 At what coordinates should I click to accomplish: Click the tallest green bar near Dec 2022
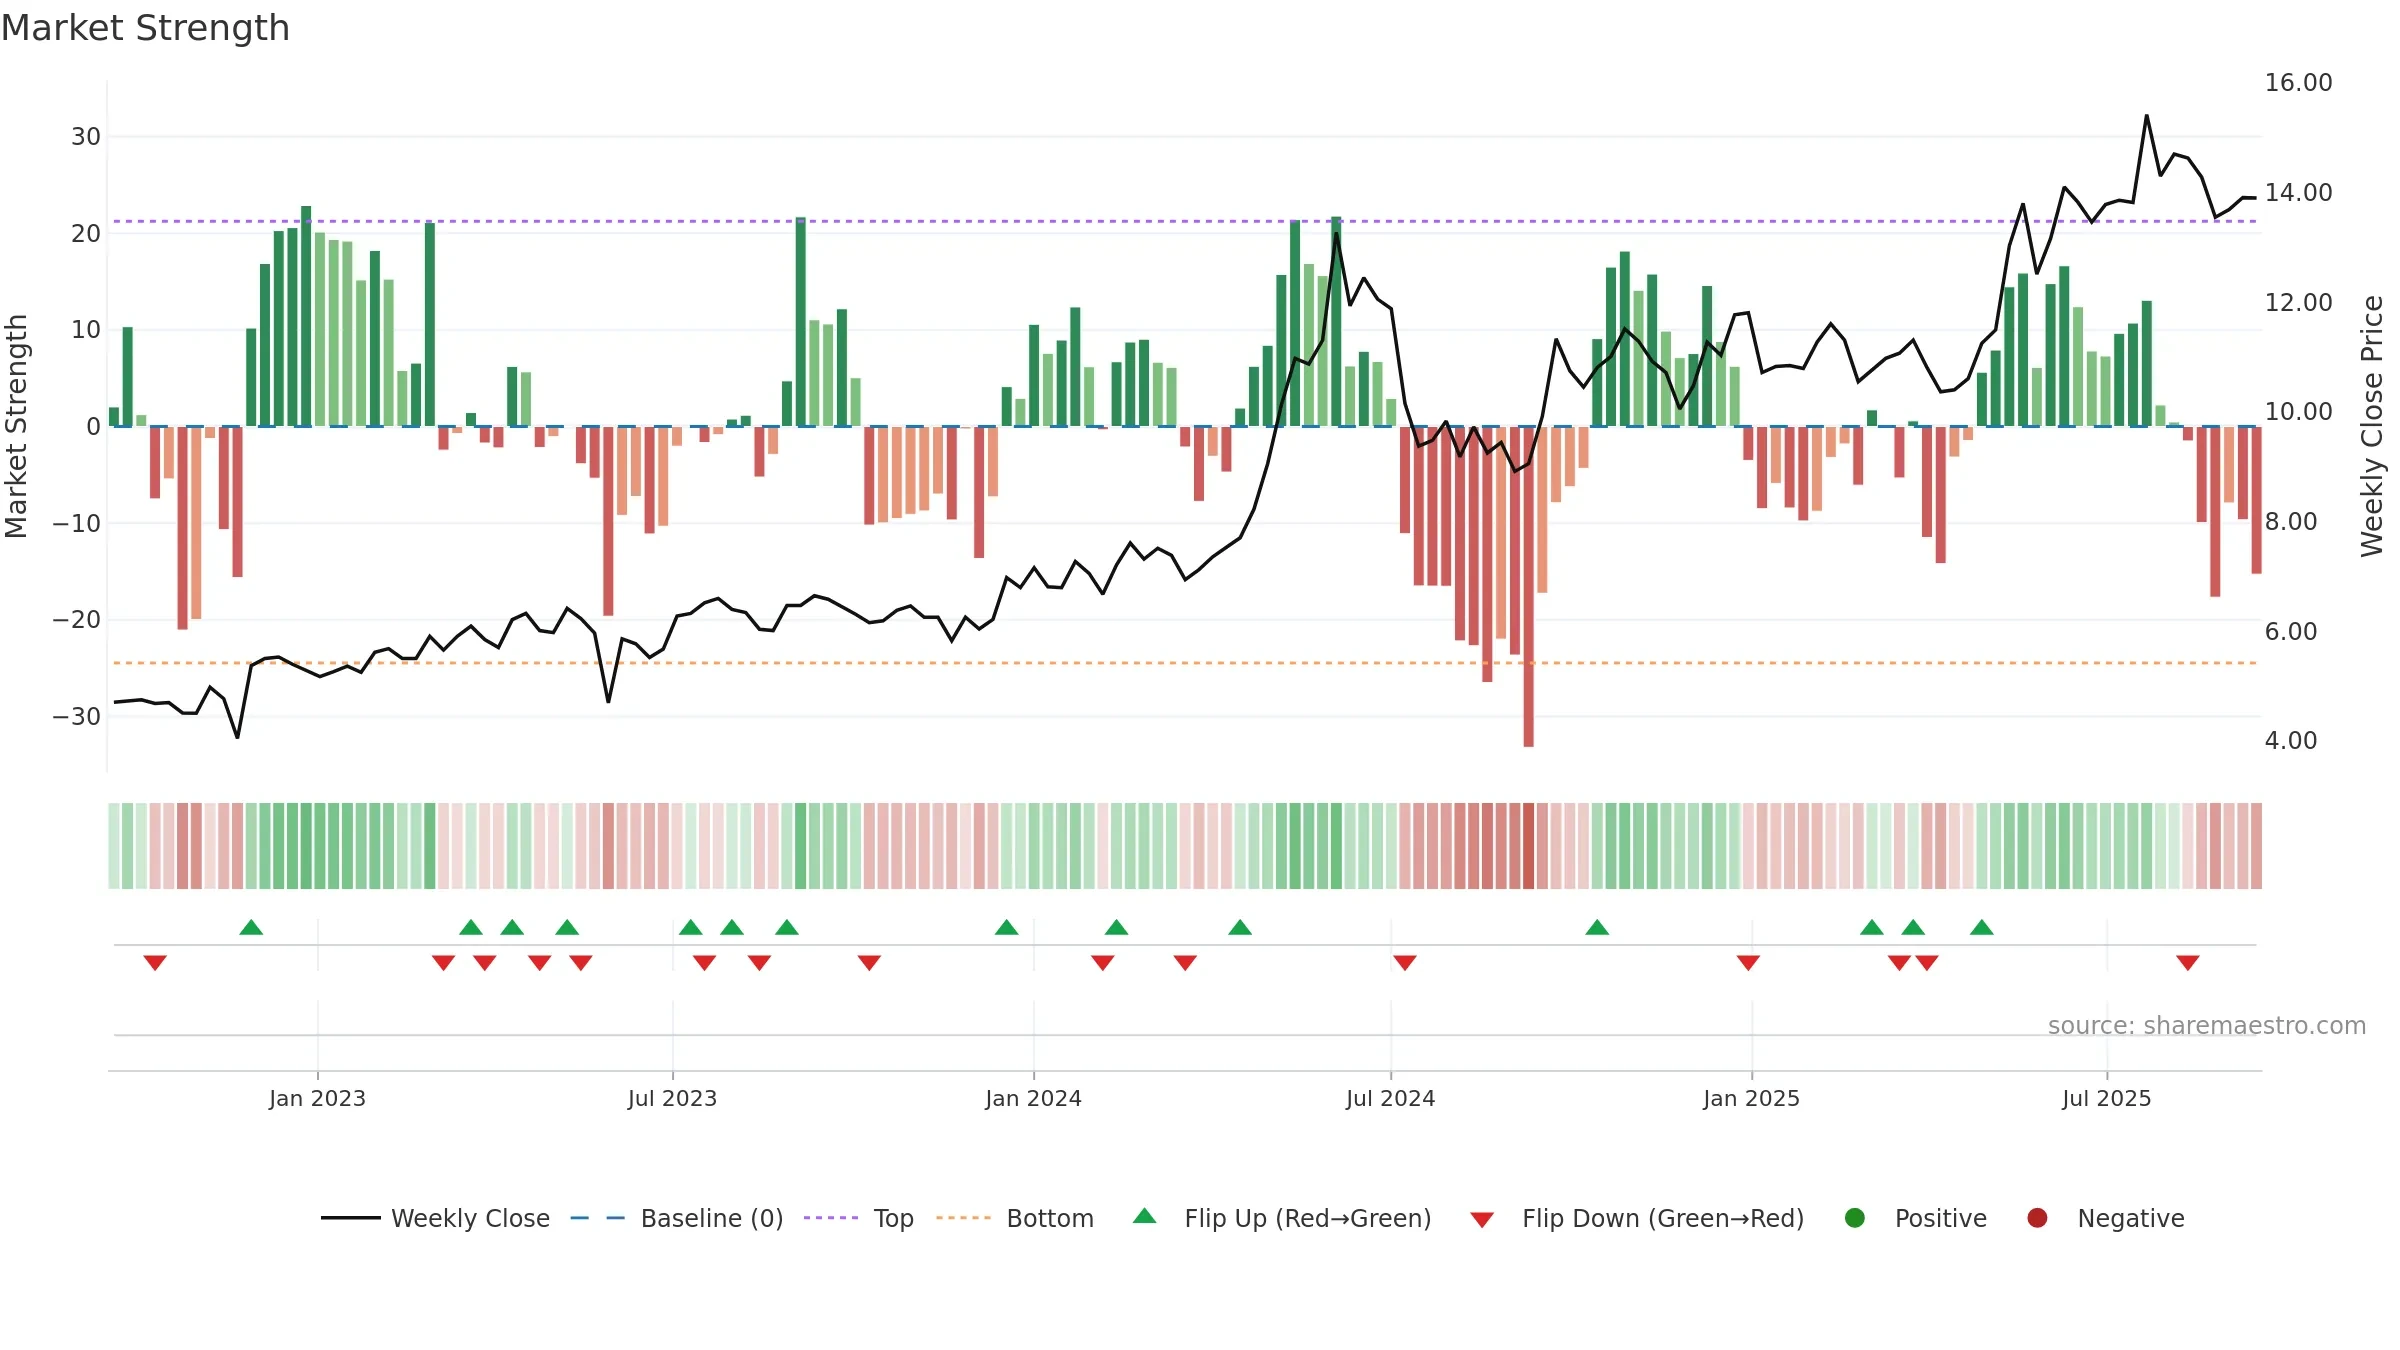pos(306,316)
